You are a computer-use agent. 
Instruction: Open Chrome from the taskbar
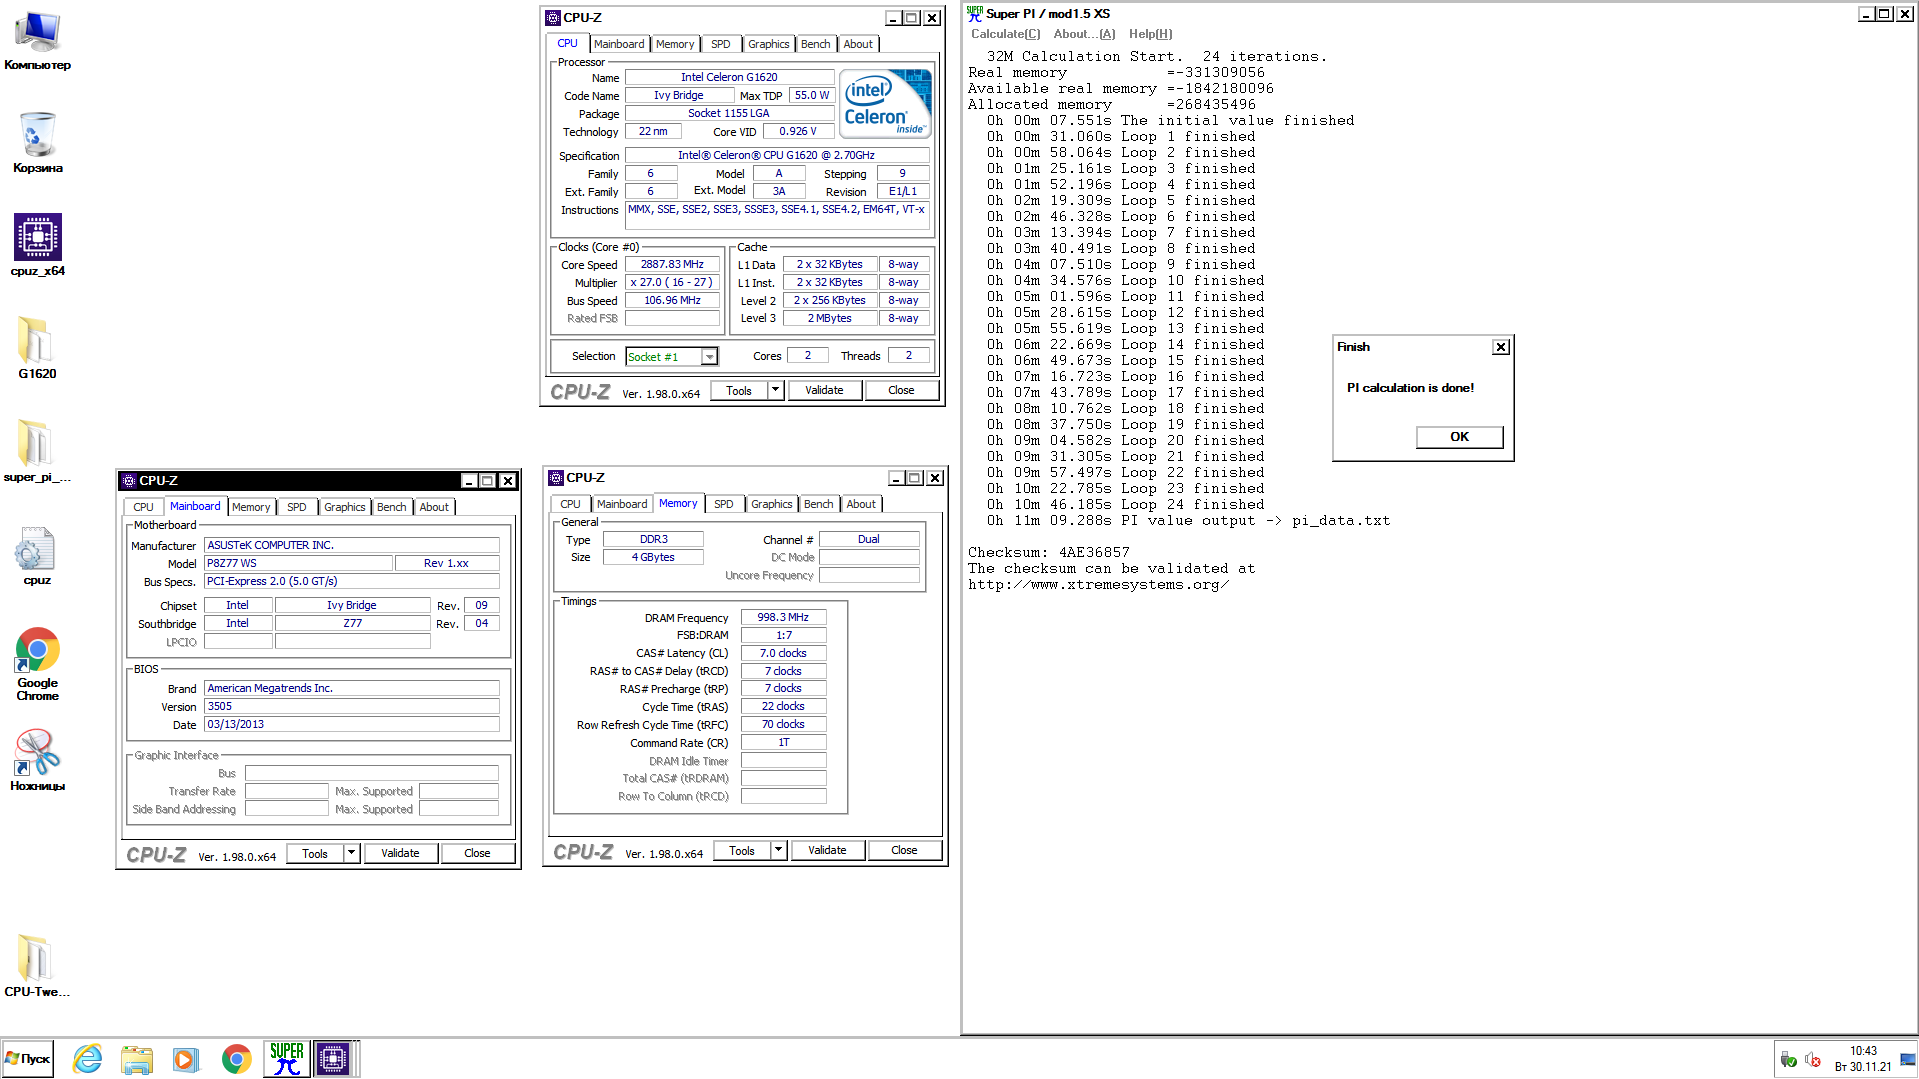point(236,1059)
